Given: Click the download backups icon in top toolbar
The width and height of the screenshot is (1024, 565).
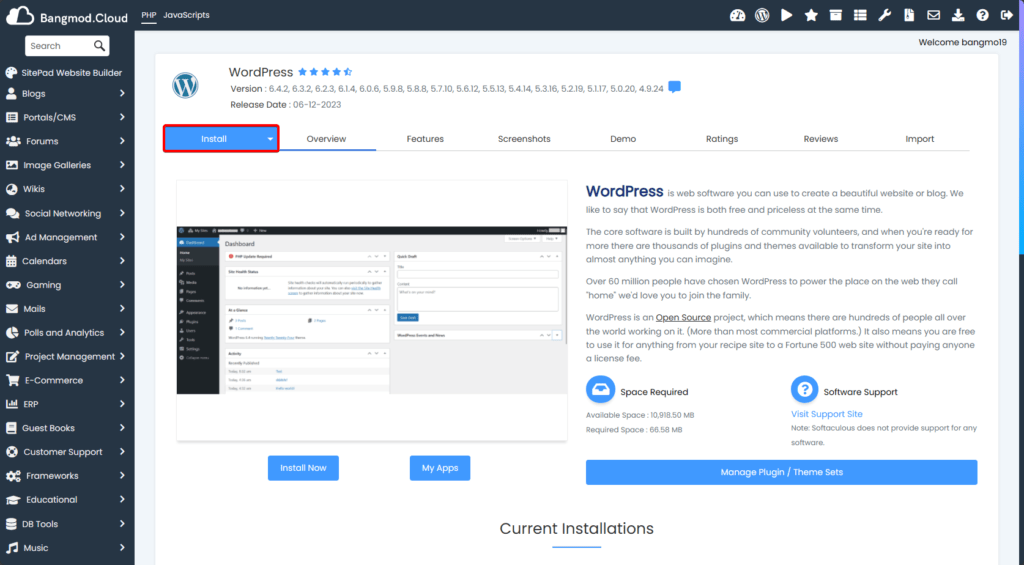Looking at the screenshot, I should [x=958, y=15].
